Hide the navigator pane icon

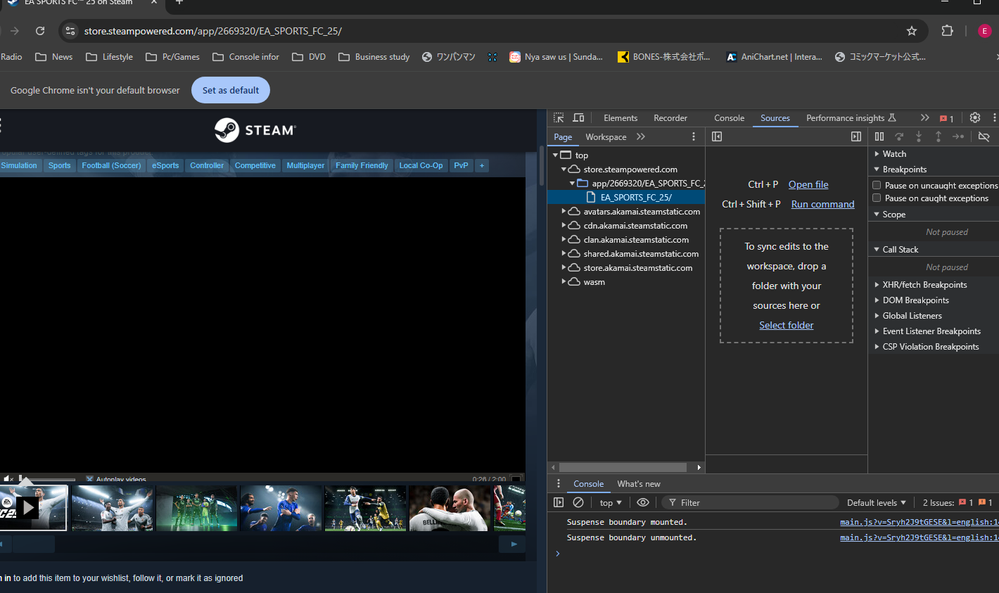point(717,137)
